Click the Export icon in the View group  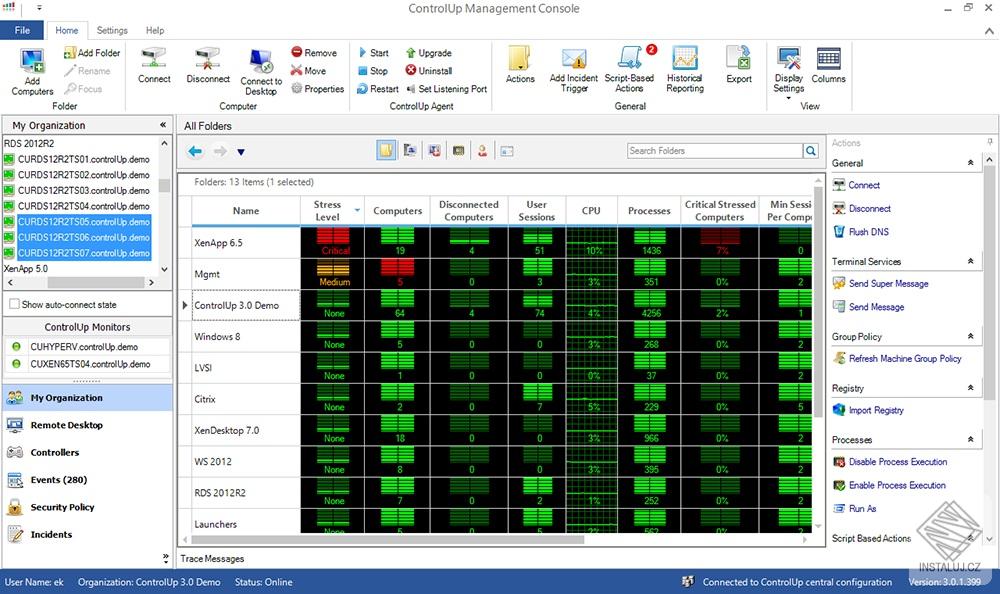coord(738,66)
